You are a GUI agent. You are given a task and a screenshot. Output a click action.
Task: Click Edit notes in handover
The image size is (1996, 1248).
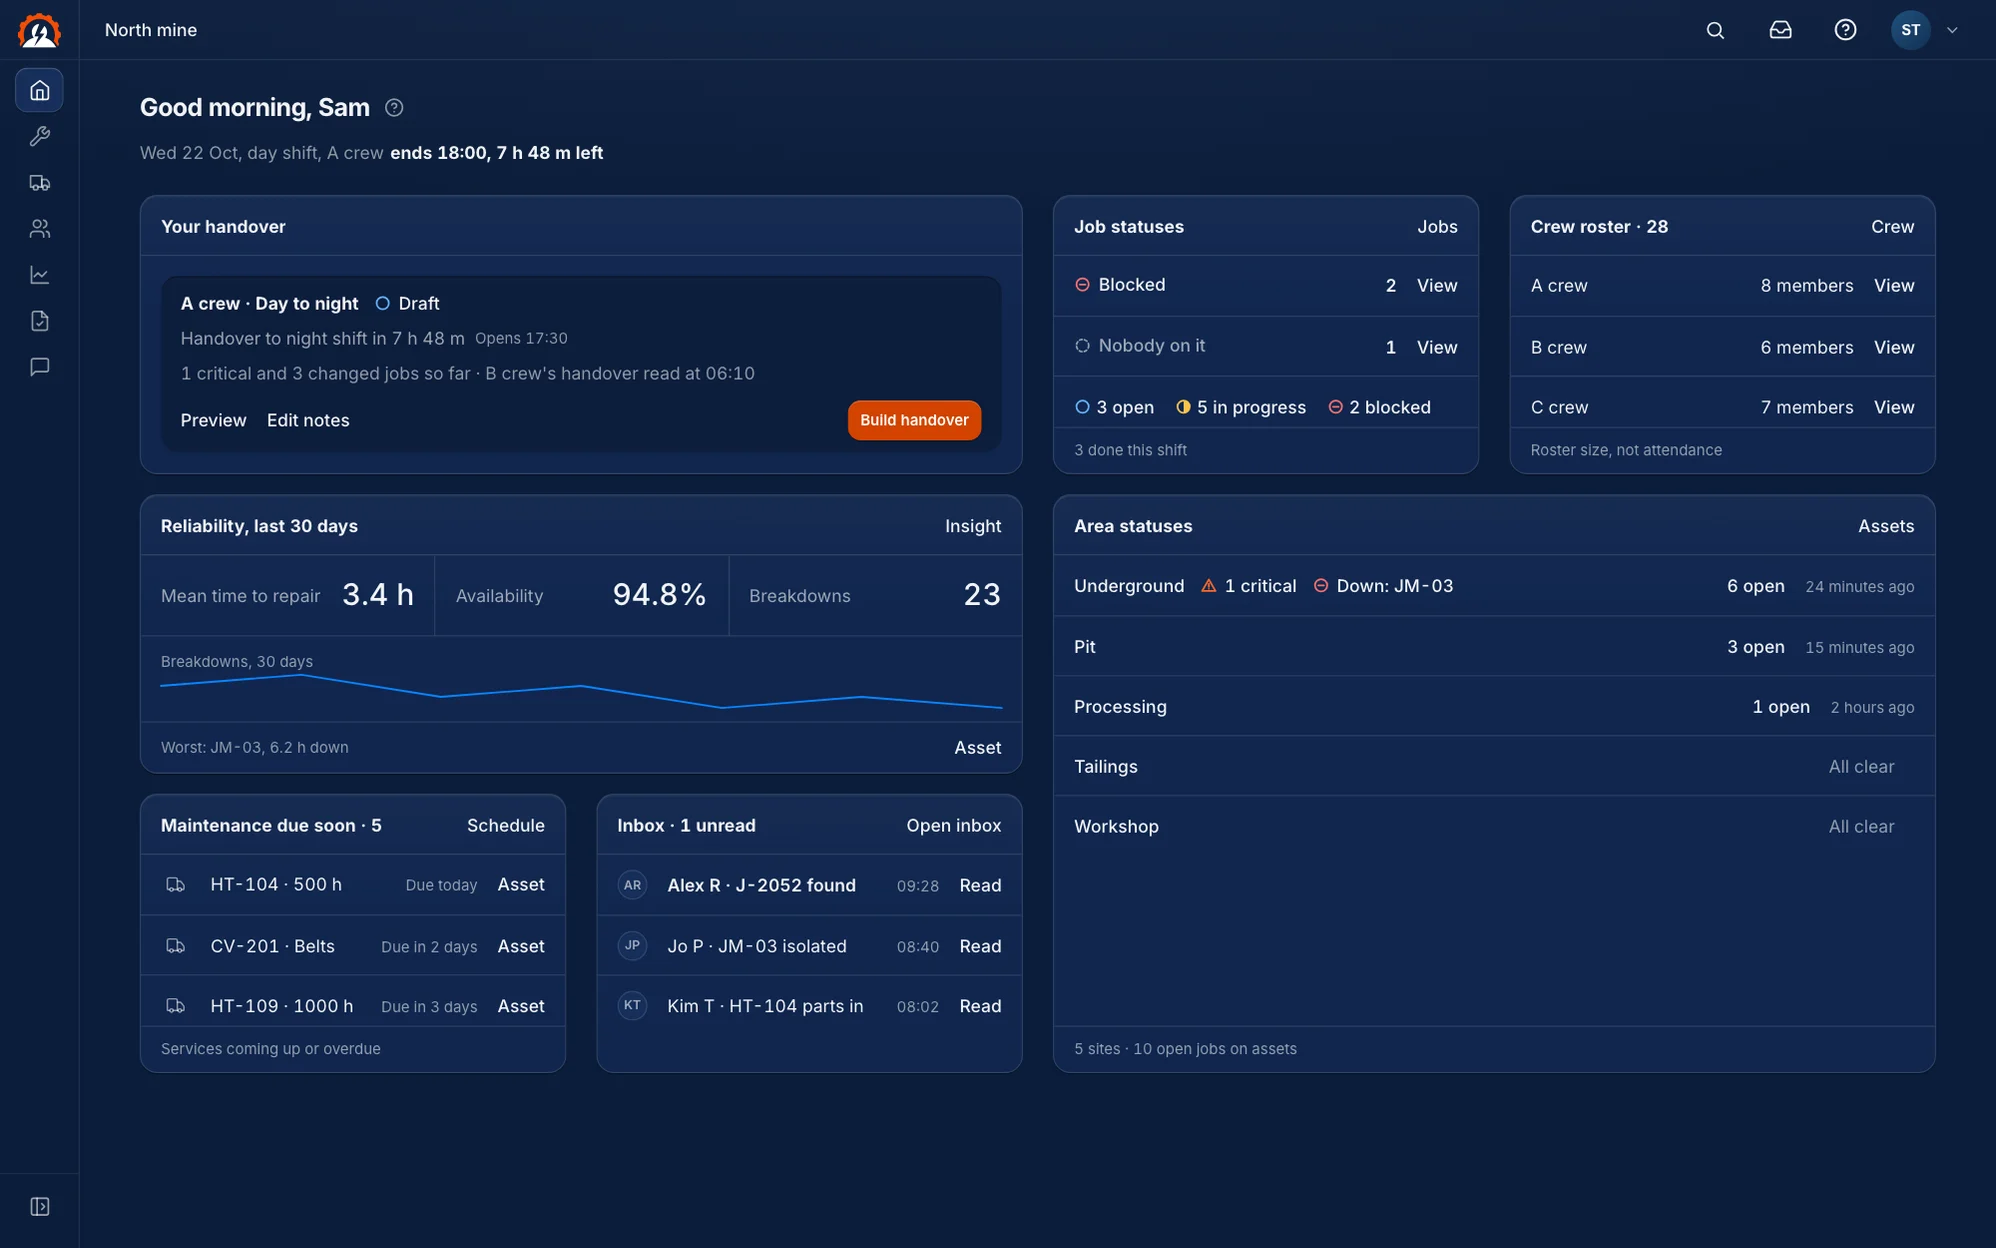[308, 420]
